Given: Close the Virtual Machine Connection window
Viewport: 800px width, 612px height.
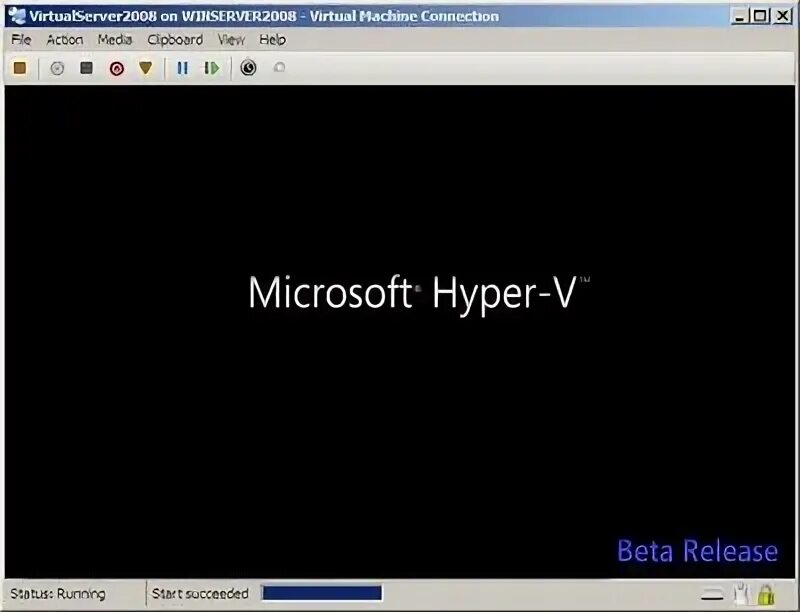Looking at the screenshot, I should pyautogui.click(x=782, y=16).
